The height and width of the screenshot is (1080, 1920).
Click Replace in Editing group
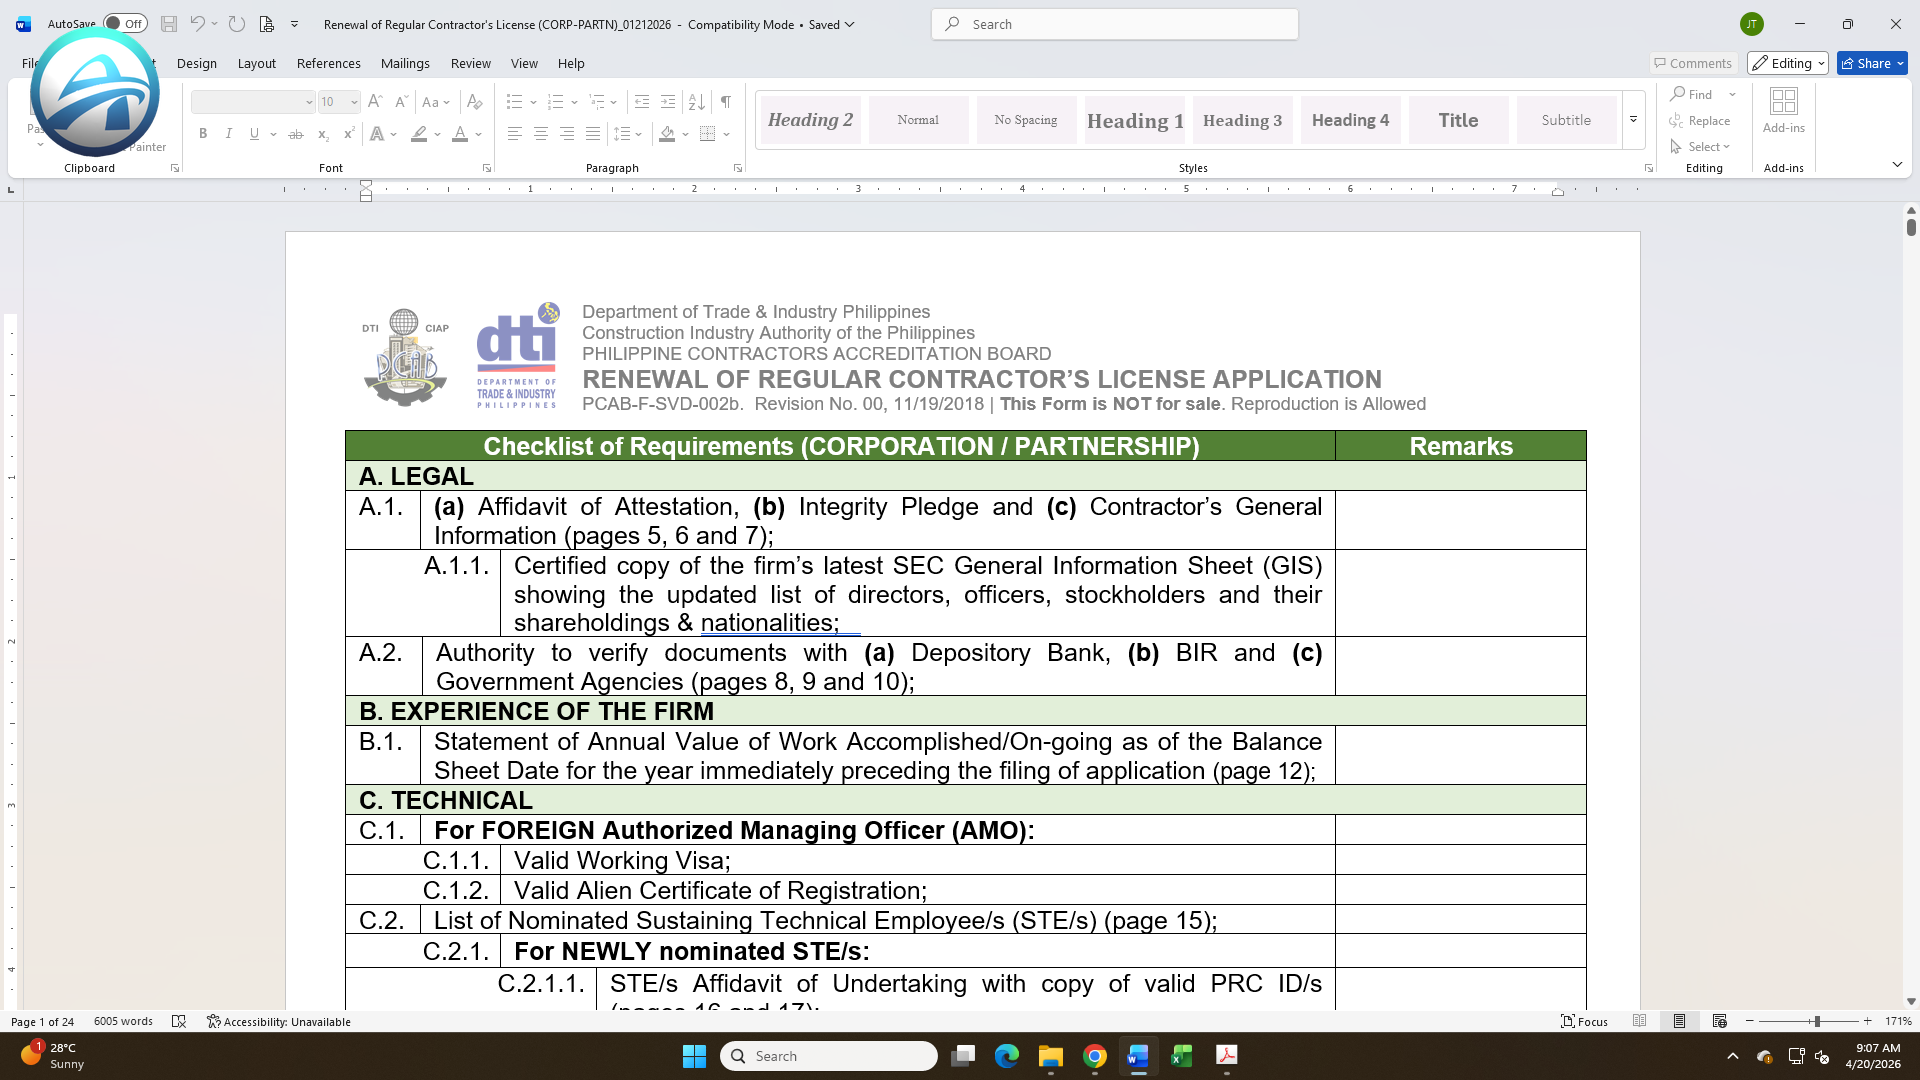(1700, 120)
